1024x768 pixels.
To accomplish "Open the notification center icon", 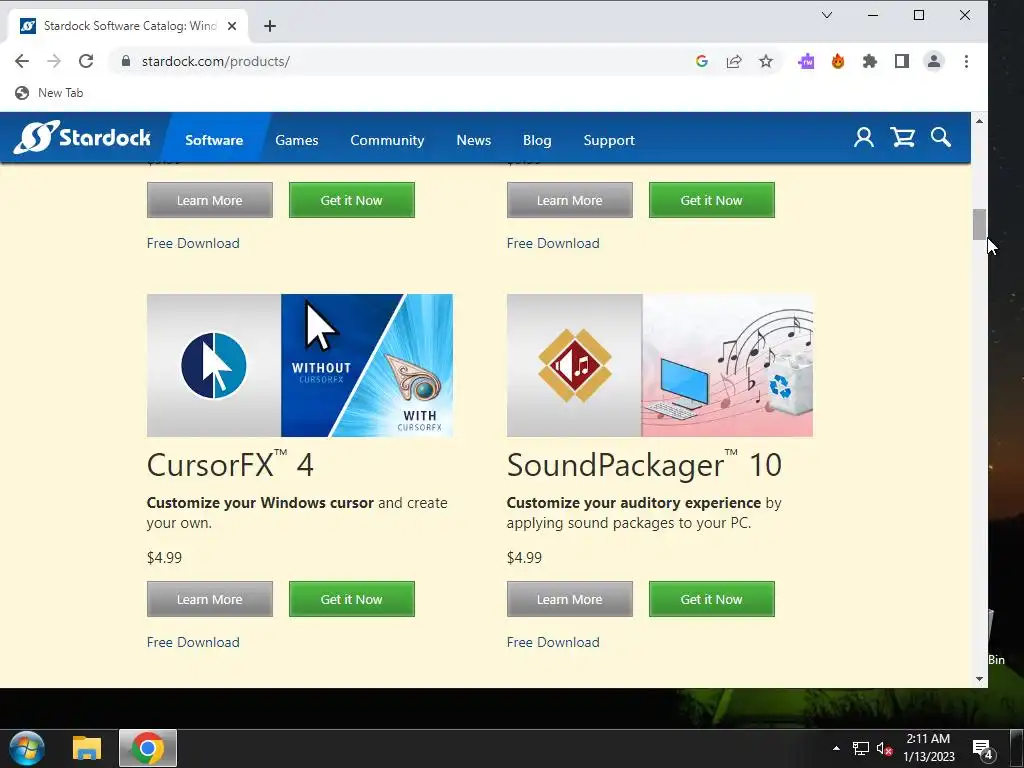I will [982, 749].
